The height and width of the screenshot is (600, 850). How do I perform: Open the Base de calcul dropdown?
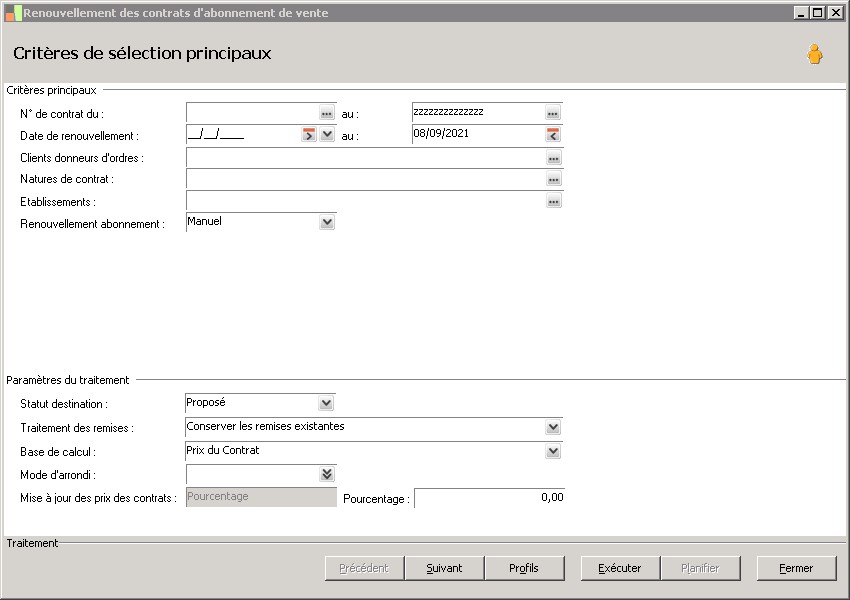pos(553,451)
